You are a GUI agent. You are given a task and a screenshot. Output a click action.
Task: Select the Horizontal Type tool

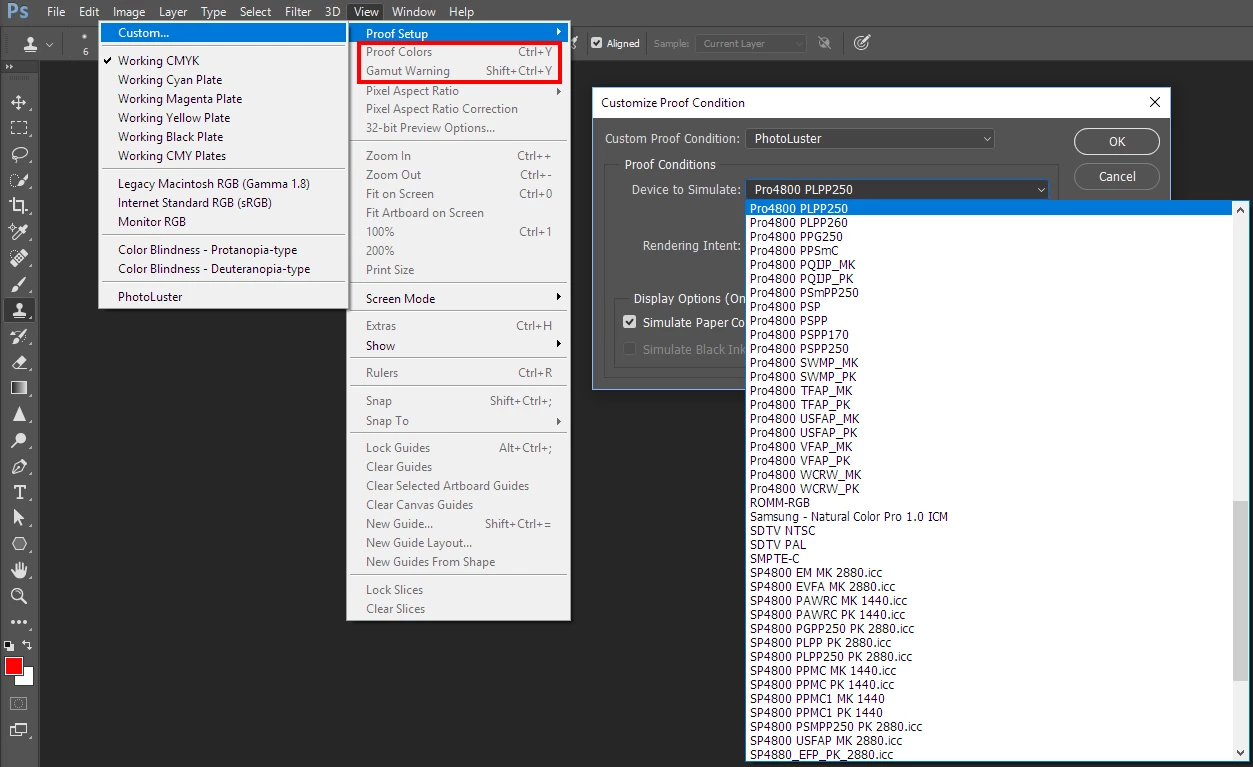click(18, 492)
